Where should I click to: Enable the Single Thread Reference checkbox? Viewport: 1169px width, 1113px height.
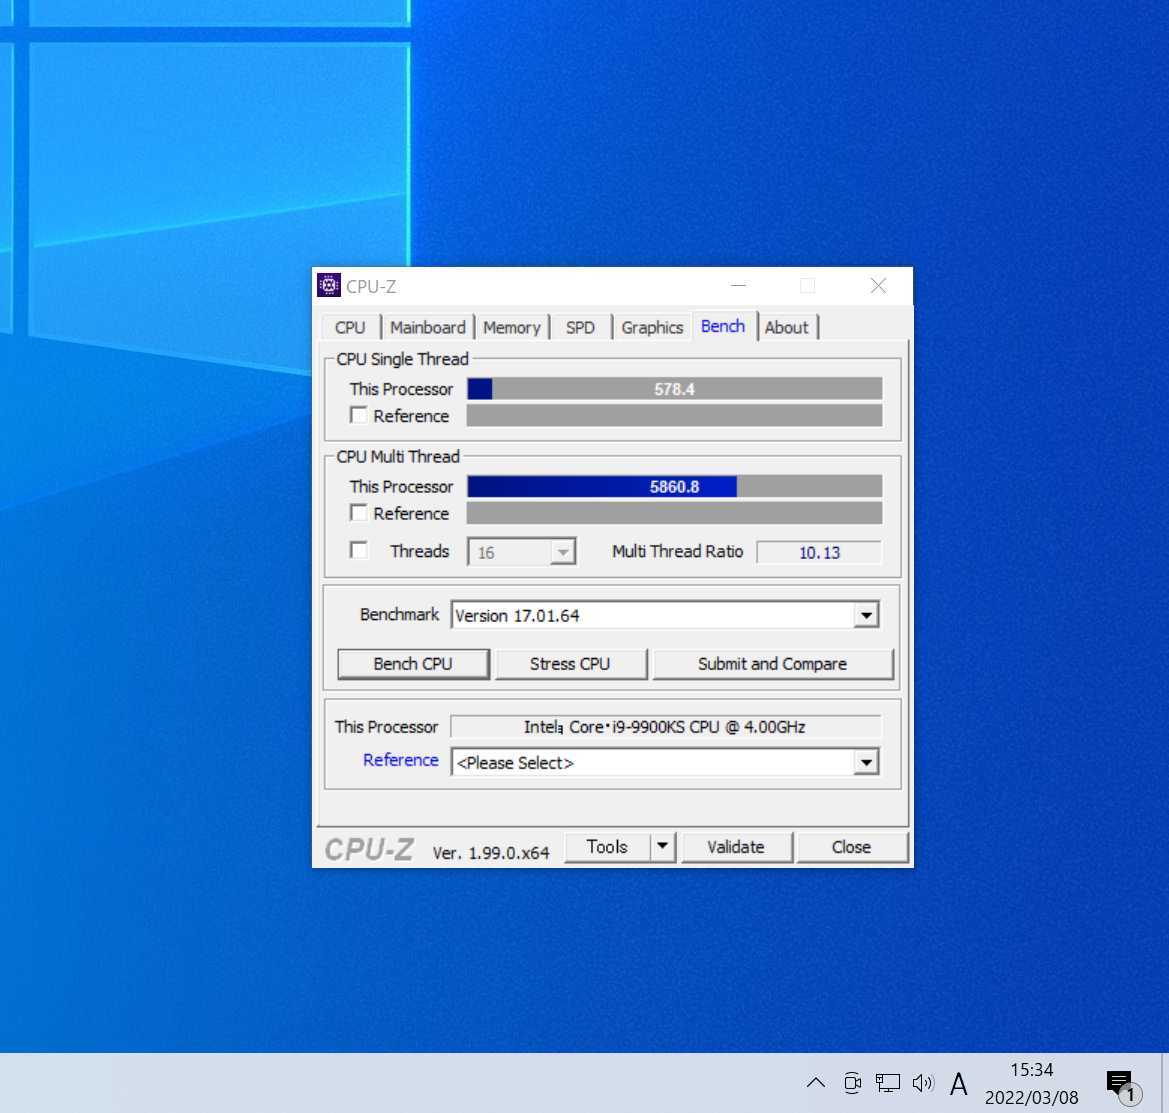click(x=359, y=415)
